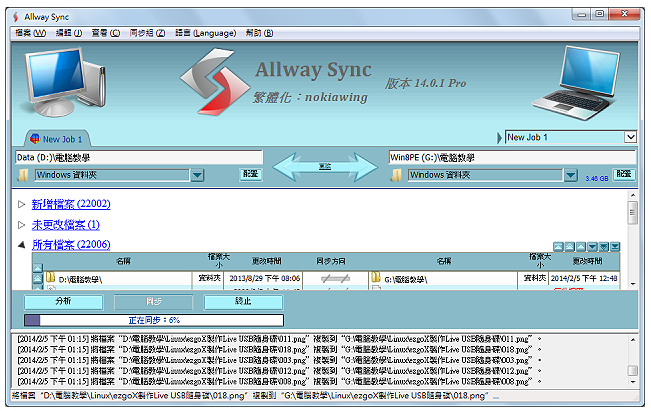This screenshot has height=411, width=651.
Task: Click second of six arrow icons above table
Action: pyautogui.click(x=570, y=247)
